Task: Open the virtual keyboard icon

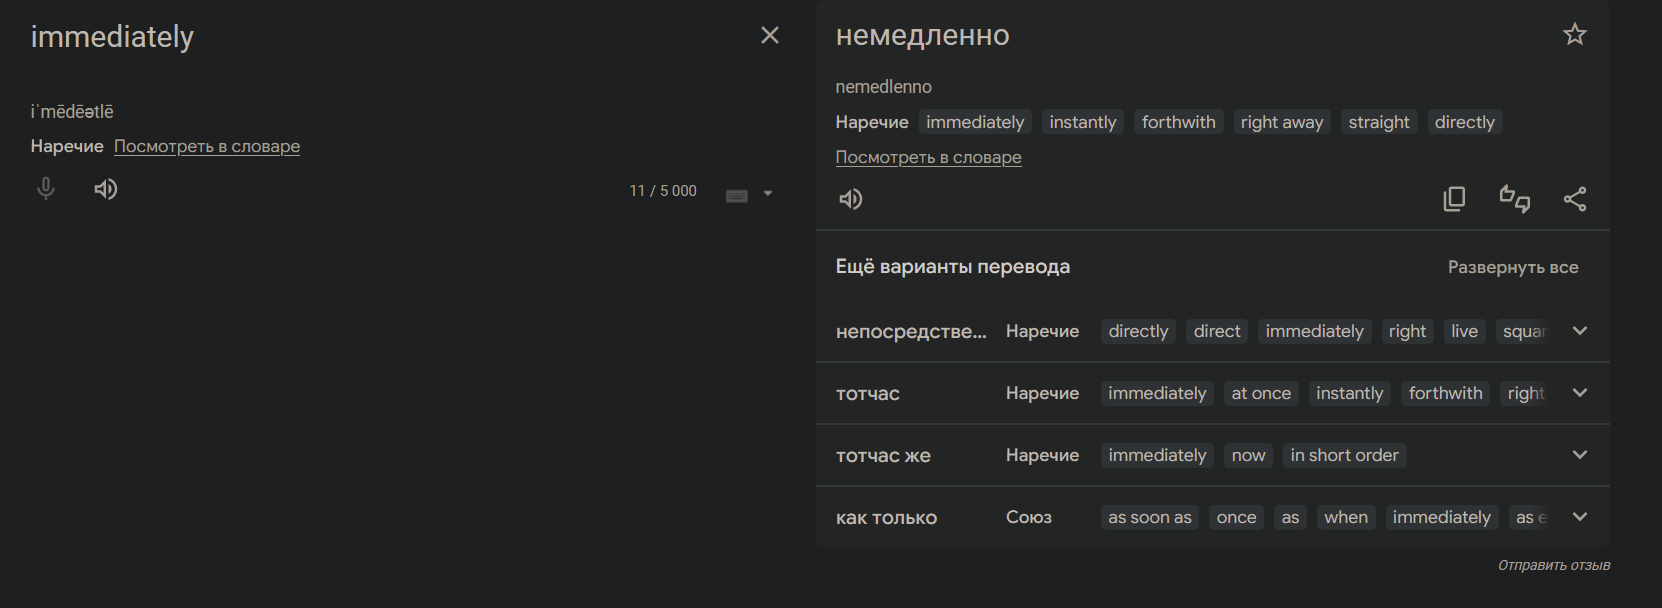Action: click(737, 195)
